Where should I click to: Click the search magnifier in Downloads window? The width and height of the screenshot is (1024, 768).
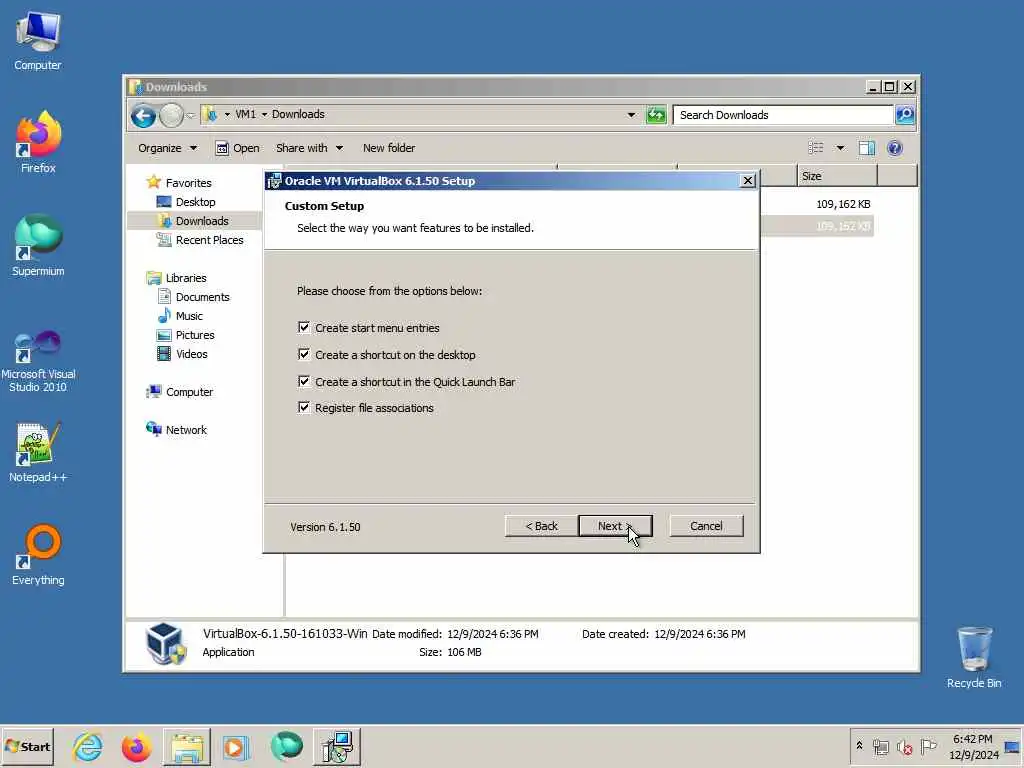point(904,115)
